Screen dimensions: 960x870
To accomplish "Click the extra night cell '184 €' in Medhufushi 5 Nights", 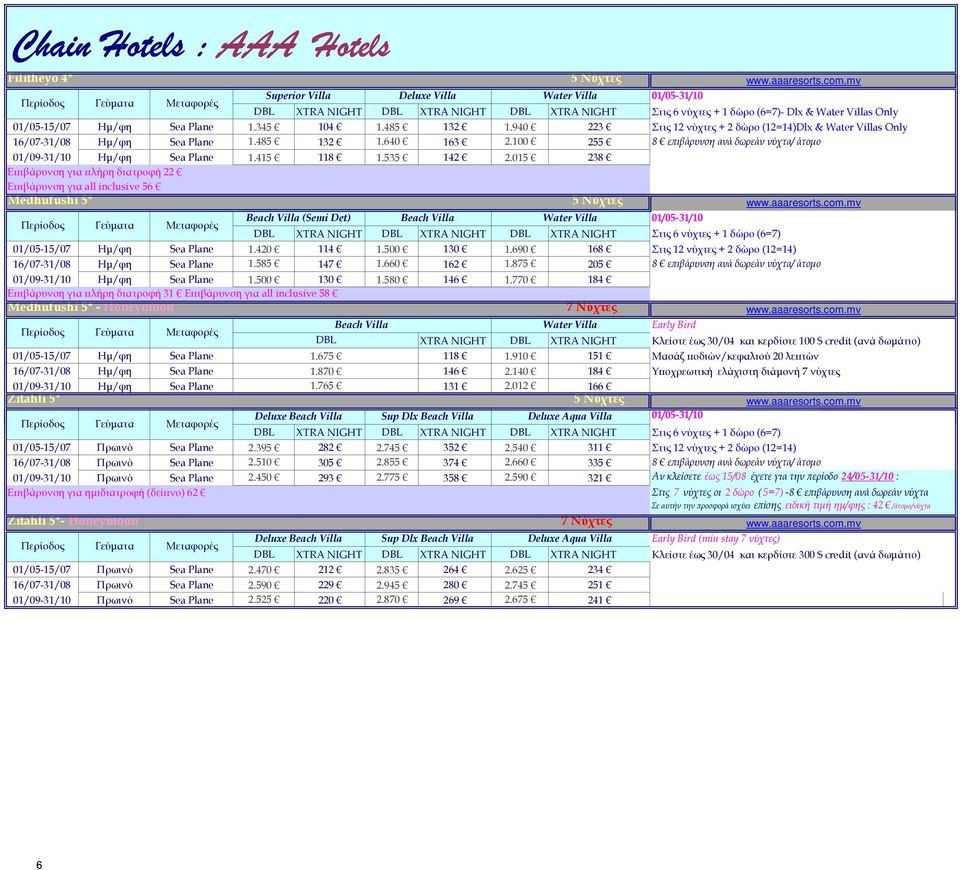I will click(599, 279).
